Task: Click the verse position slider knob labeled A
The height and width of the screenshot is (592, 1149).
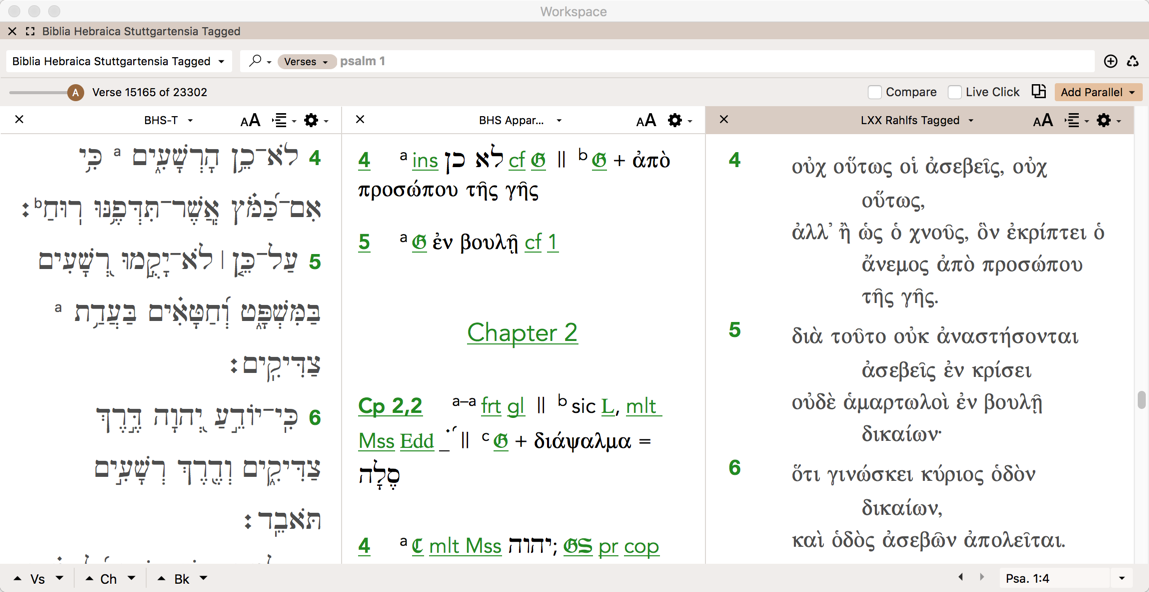Action: tap(75, 92)
